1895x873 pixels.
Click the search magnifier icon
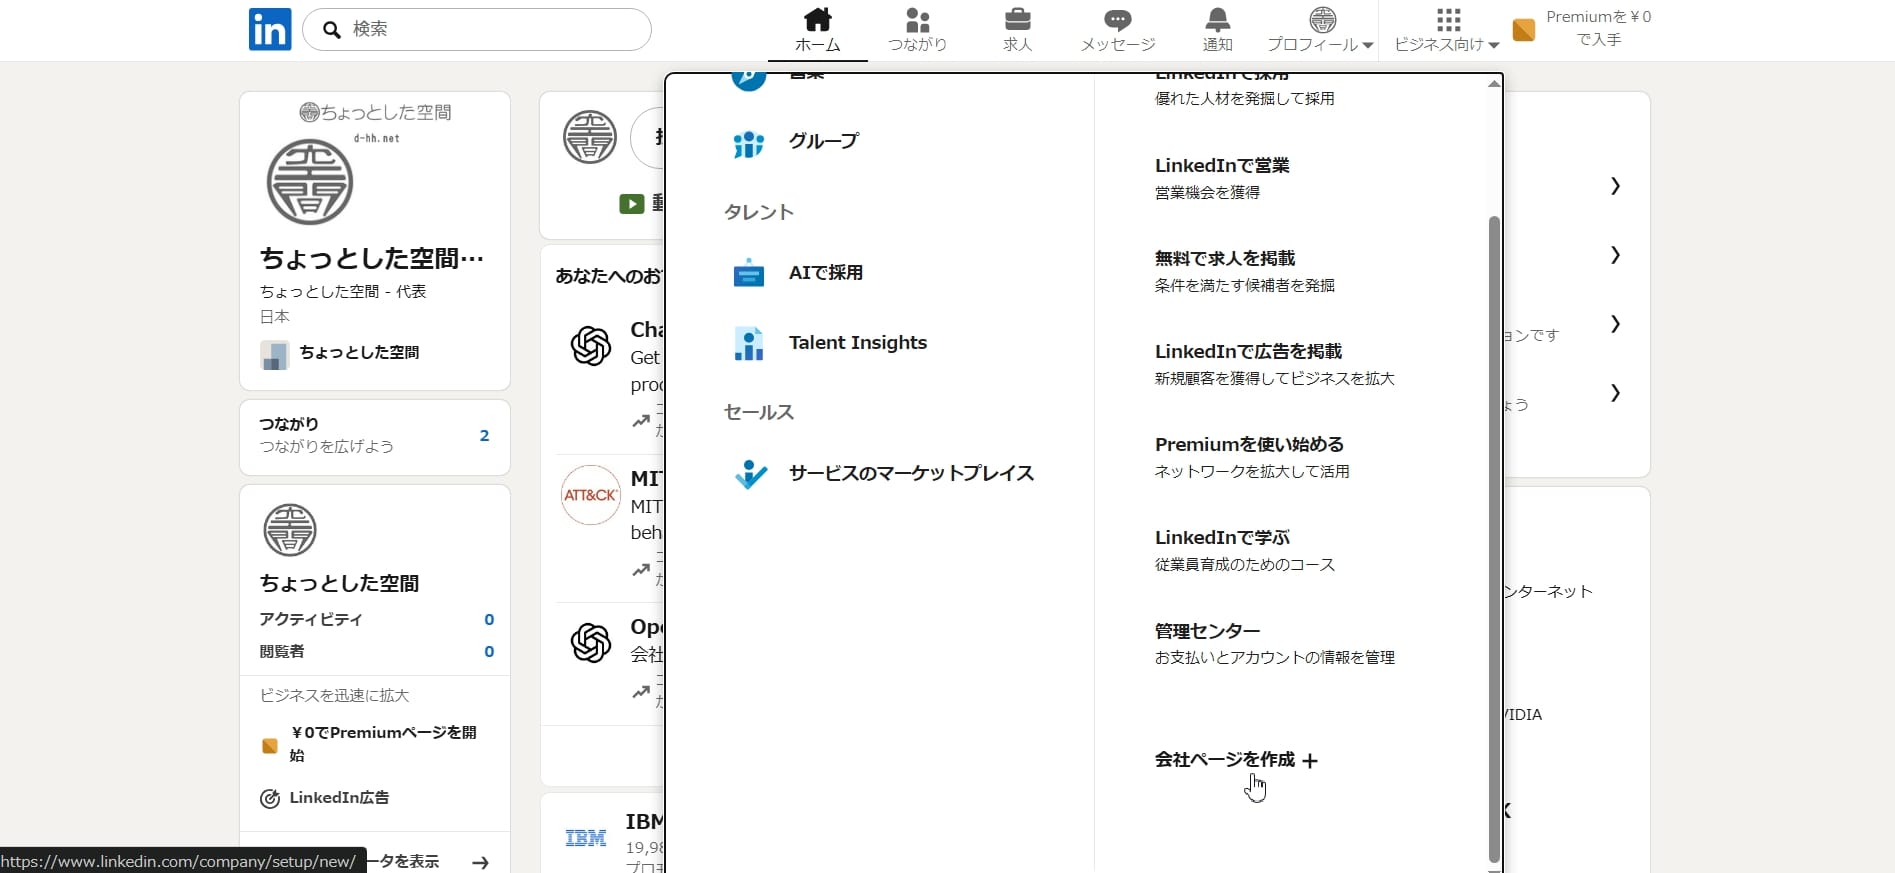(x=332, y=29)
